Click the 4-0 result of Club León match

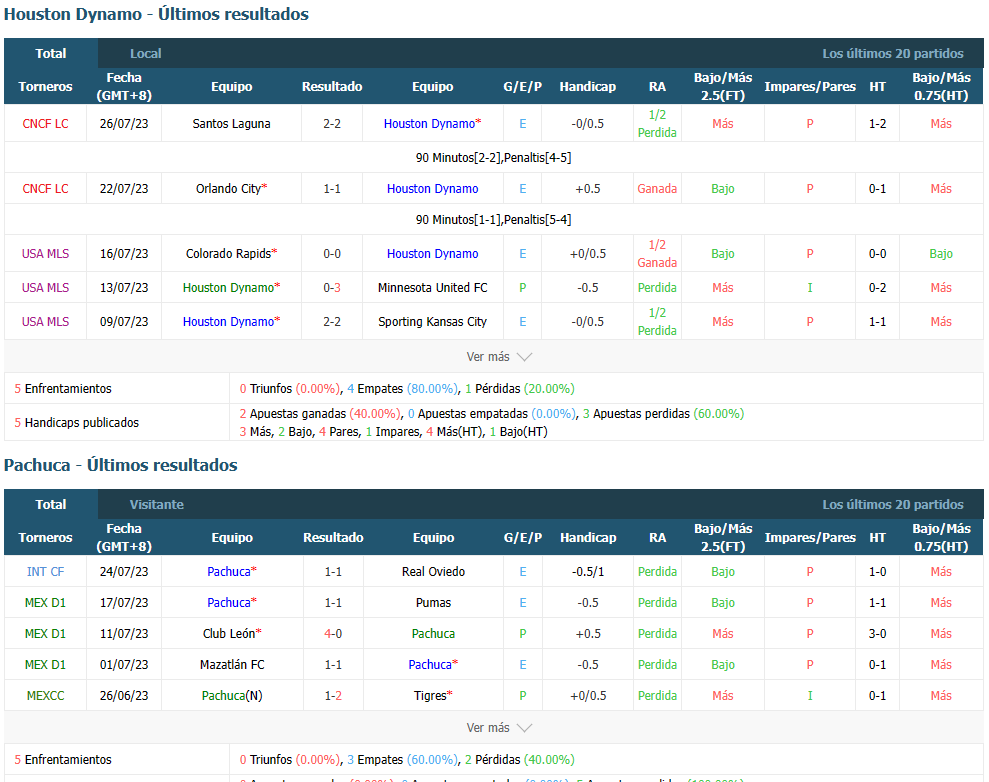(x=333, y=633)
